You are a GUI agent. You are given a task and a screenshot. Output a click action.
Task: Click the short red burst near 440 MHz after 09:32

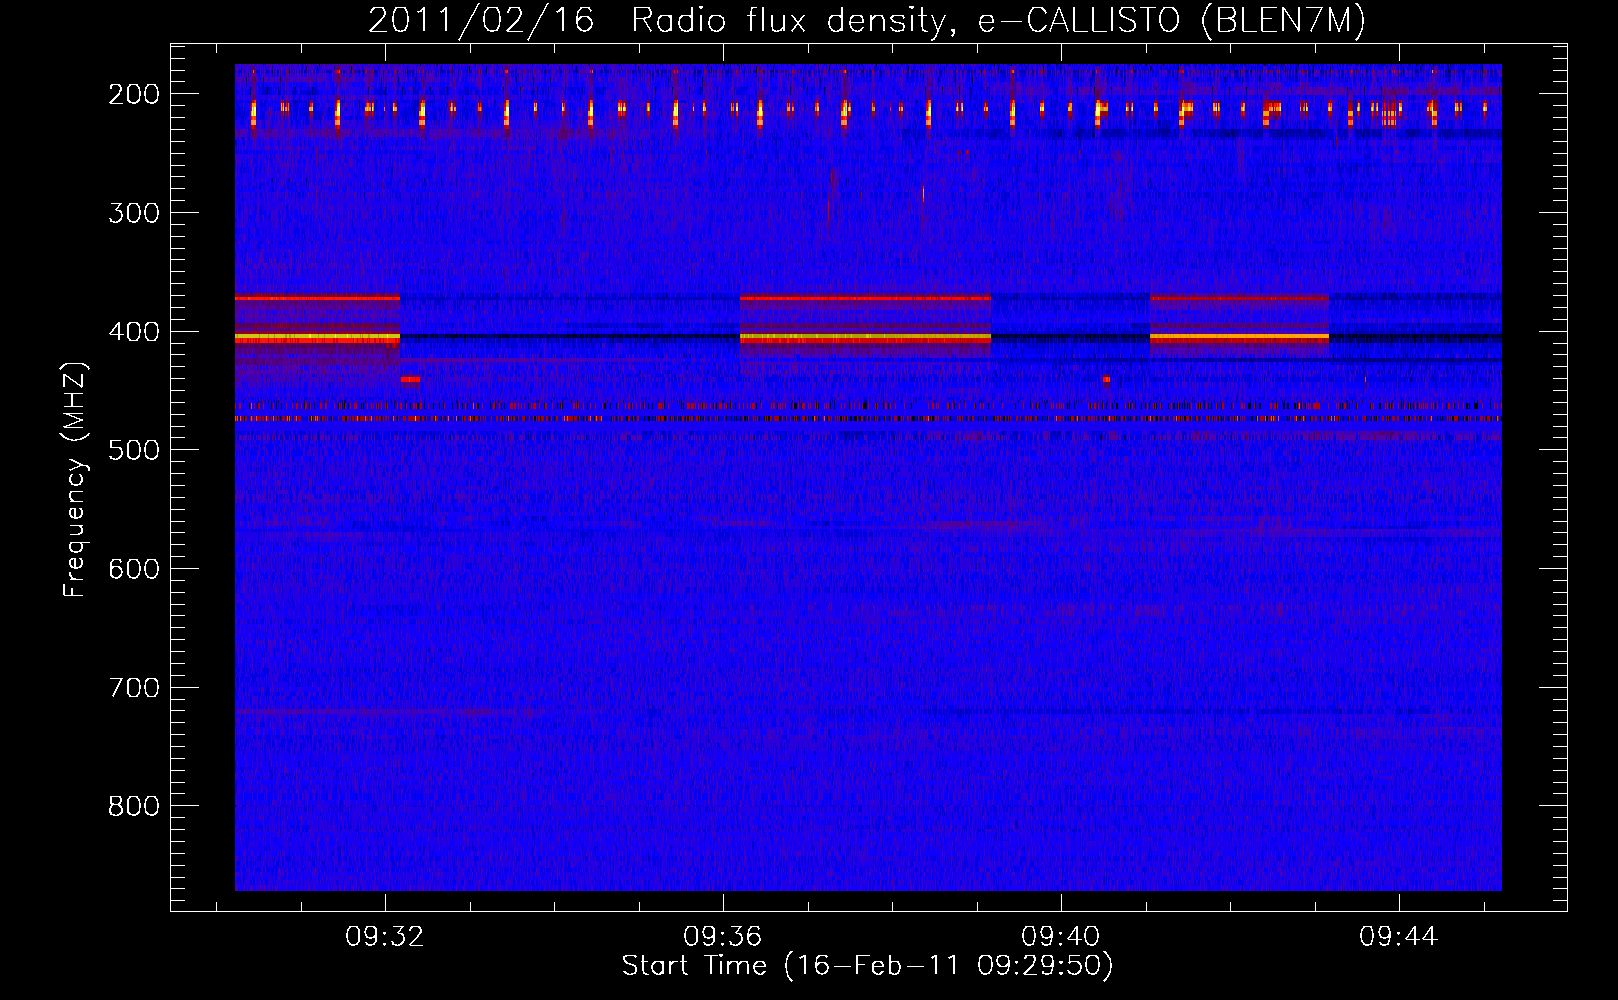pyautogui.click(x=410, y=380)
